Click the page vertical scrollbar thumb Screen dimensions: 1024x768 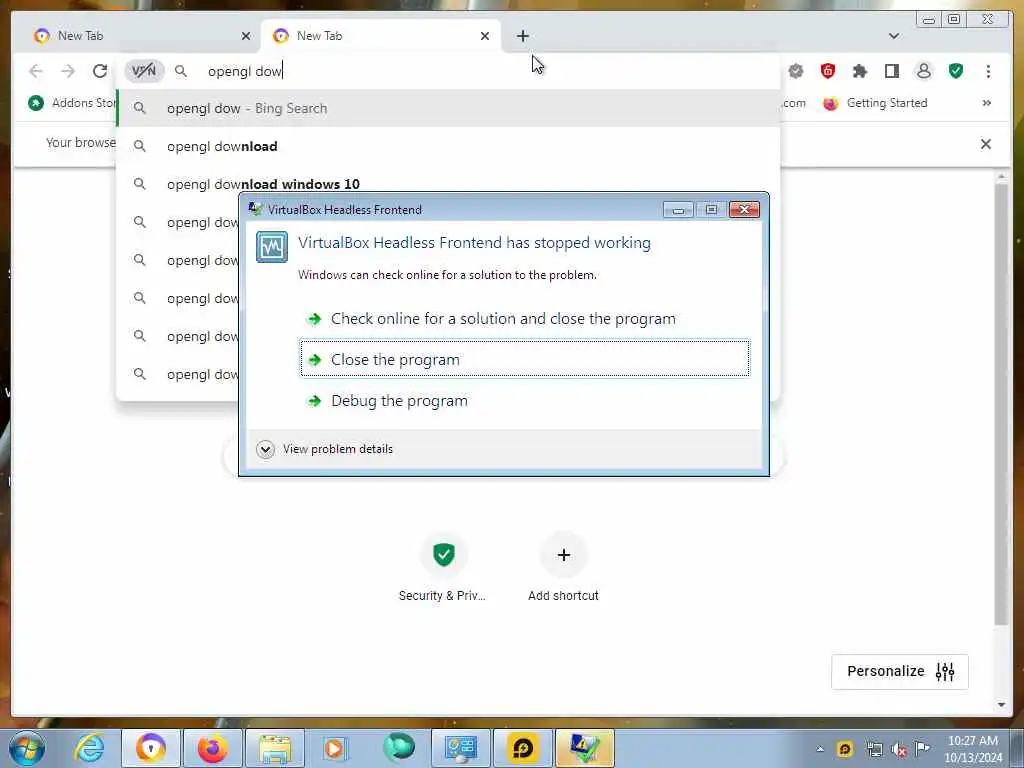tap(1000, 404)
